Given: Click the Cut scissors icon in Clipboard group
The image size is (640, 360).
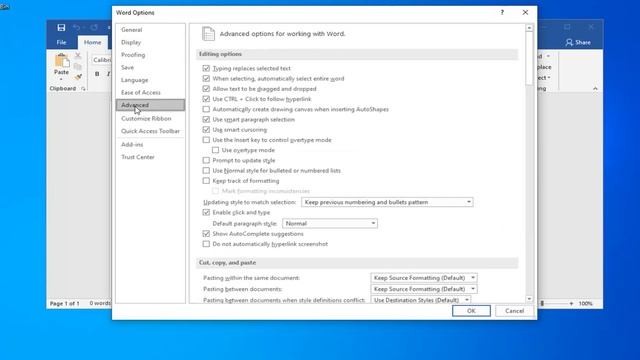Looking at the screenshot, I should [x=78, y=56].
